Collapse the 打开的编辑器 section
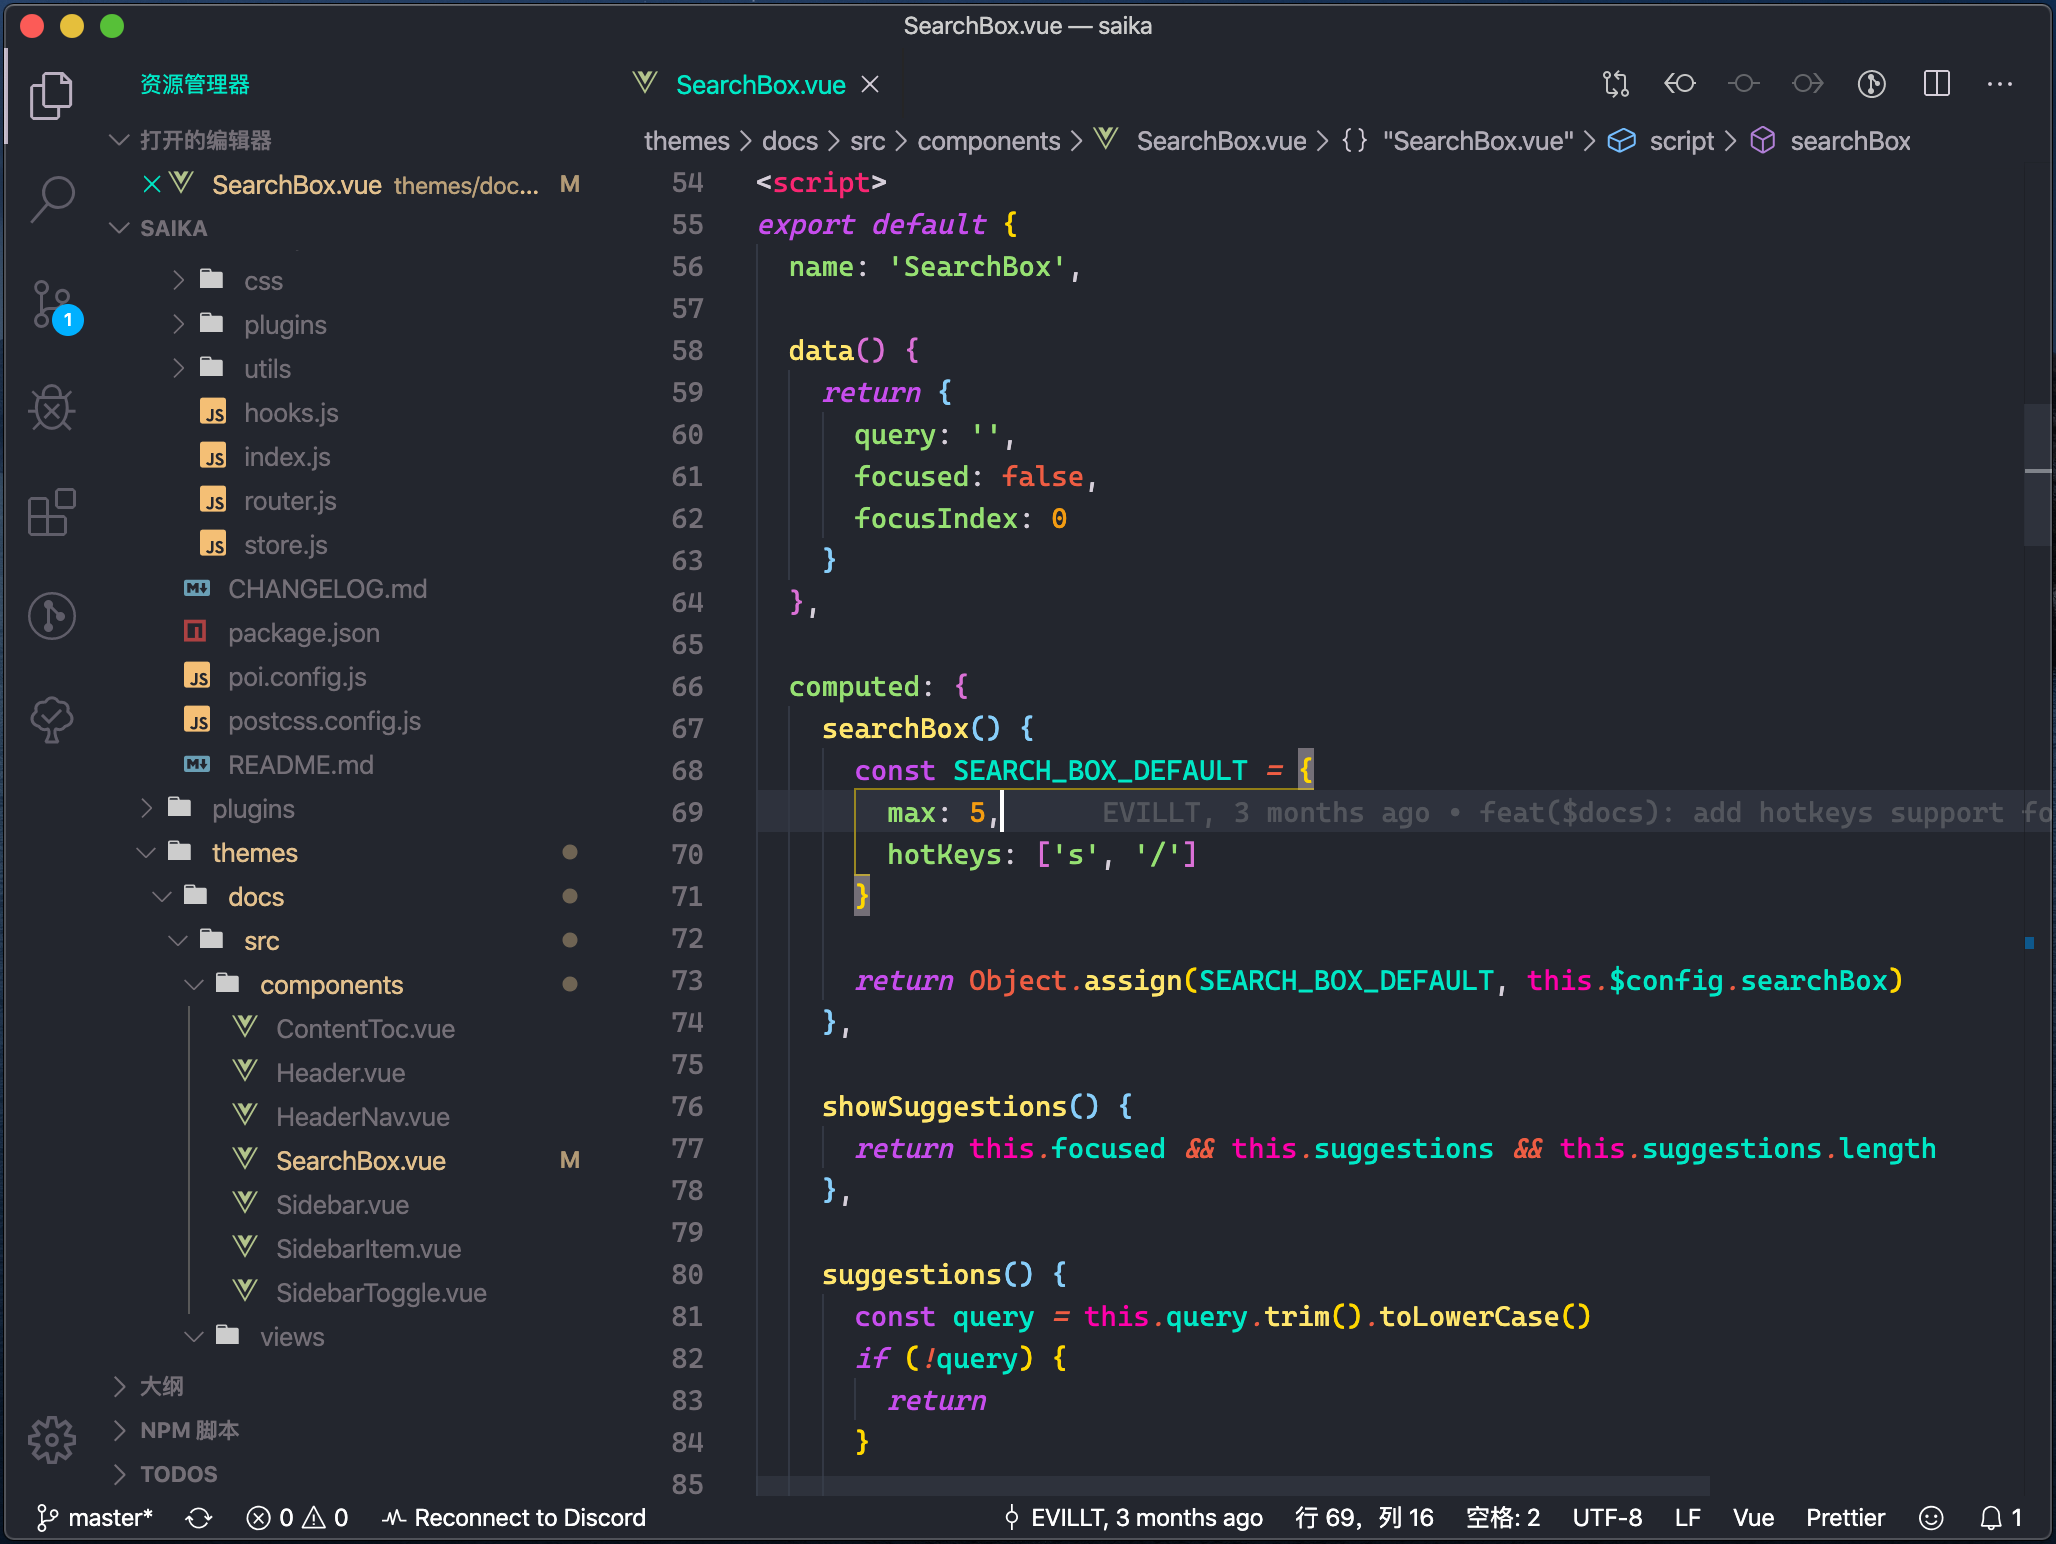 205,140
